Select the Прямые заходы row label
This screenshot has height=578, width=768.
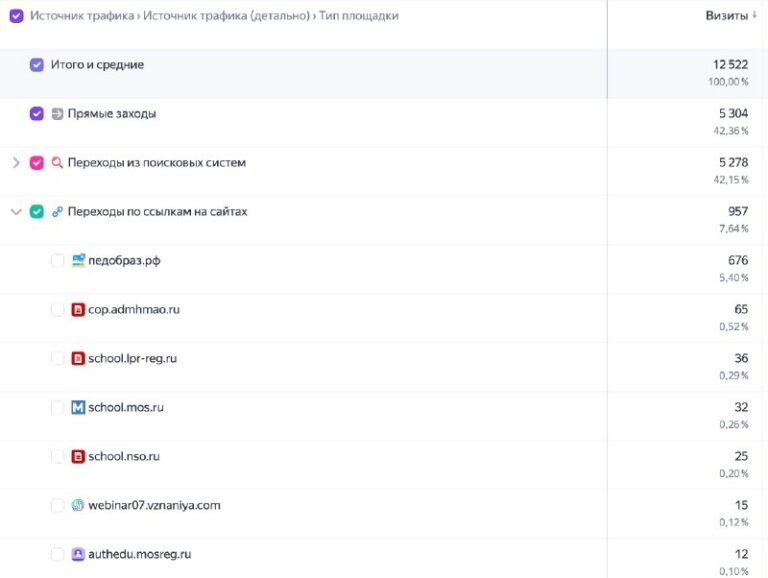(112, 114)
